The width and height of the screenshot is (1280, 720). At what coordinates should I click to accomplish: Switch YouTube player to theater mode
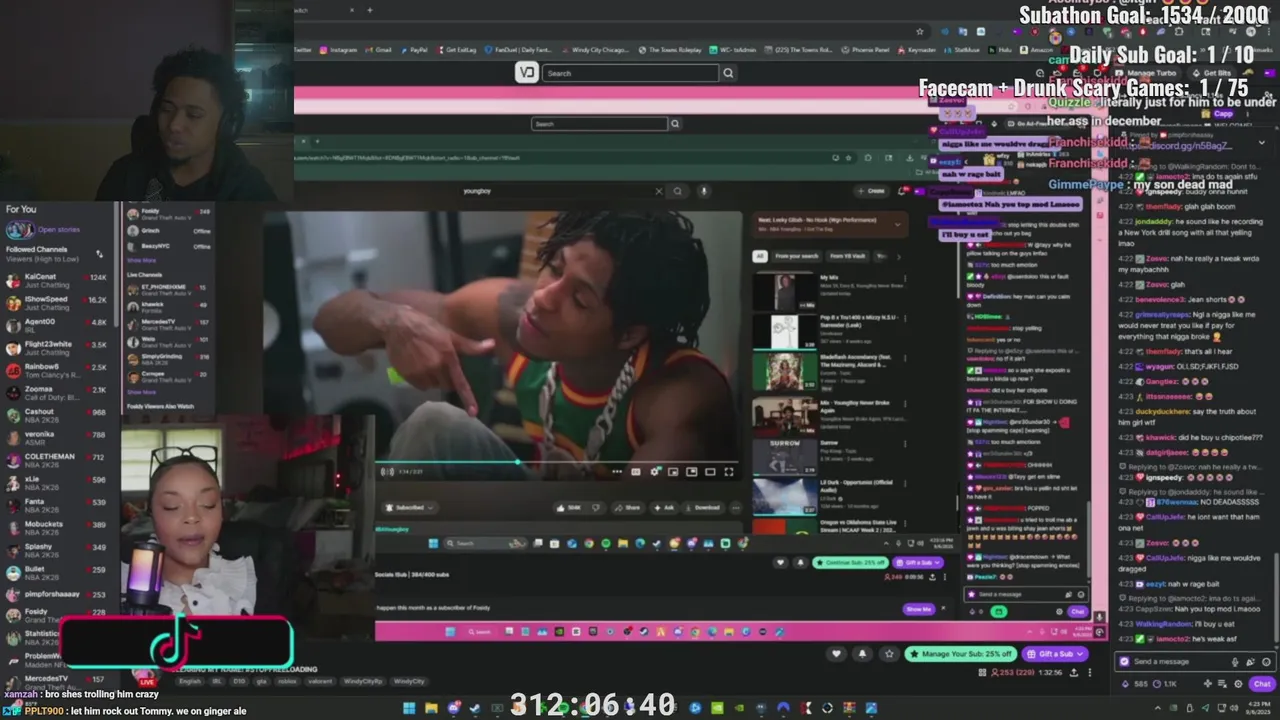tap(710, 472)
